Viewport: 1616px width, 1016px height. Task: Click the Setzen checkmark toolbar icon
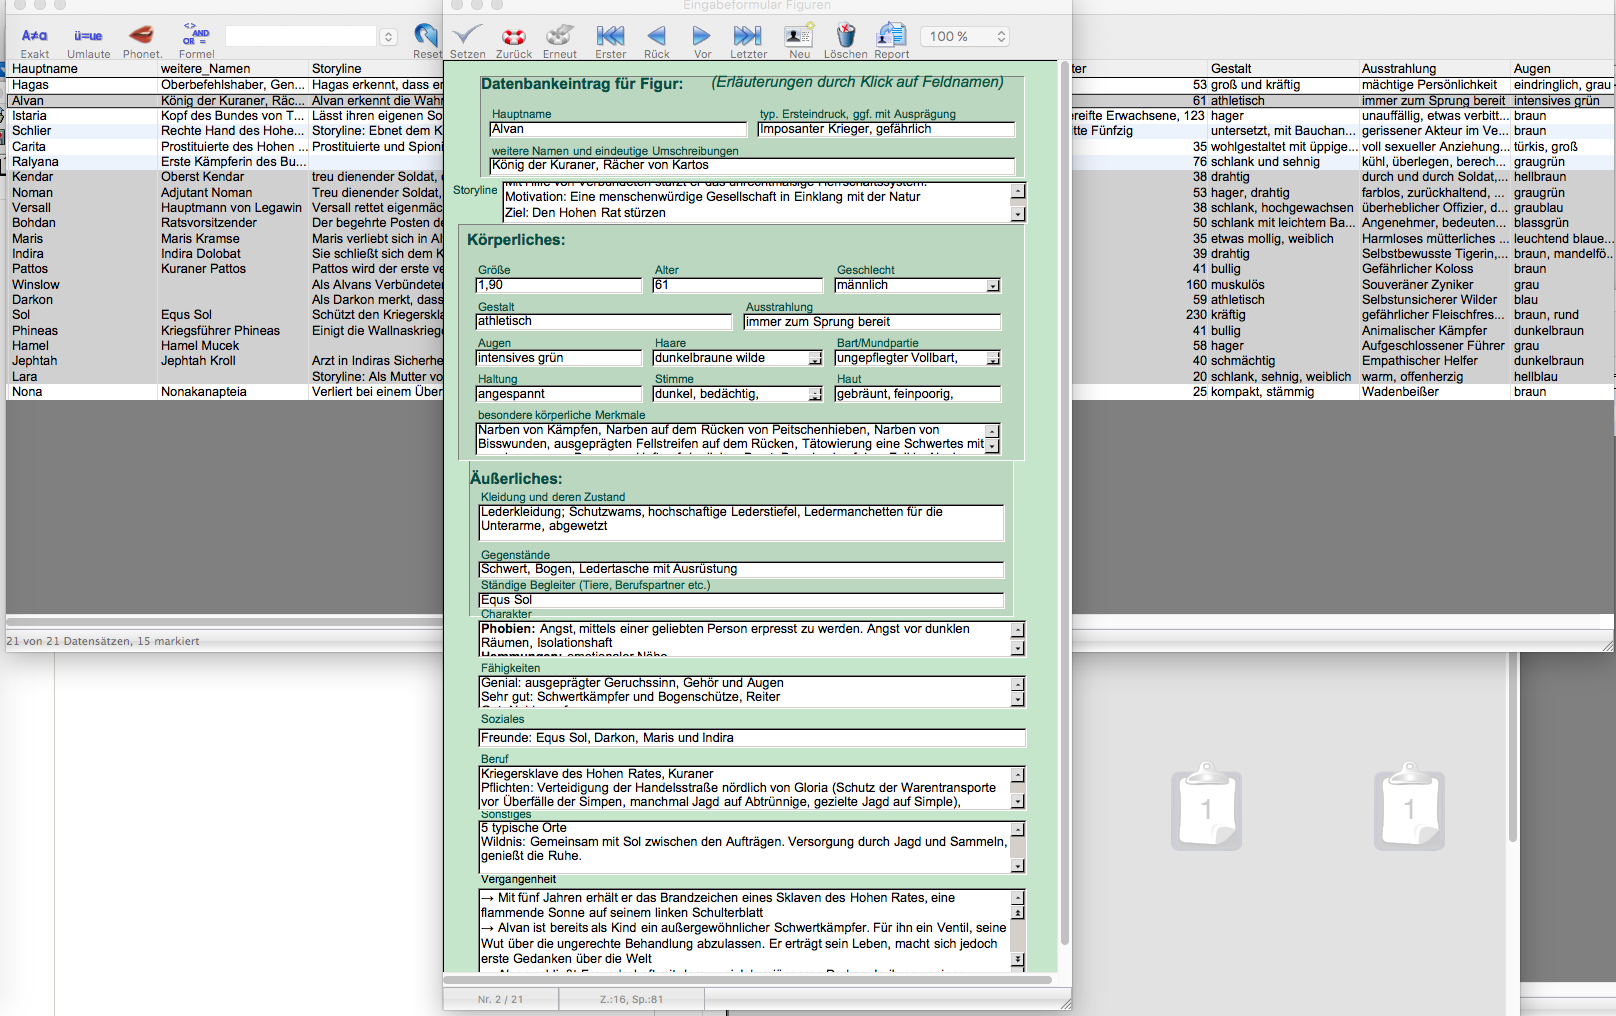coord(467,41)
